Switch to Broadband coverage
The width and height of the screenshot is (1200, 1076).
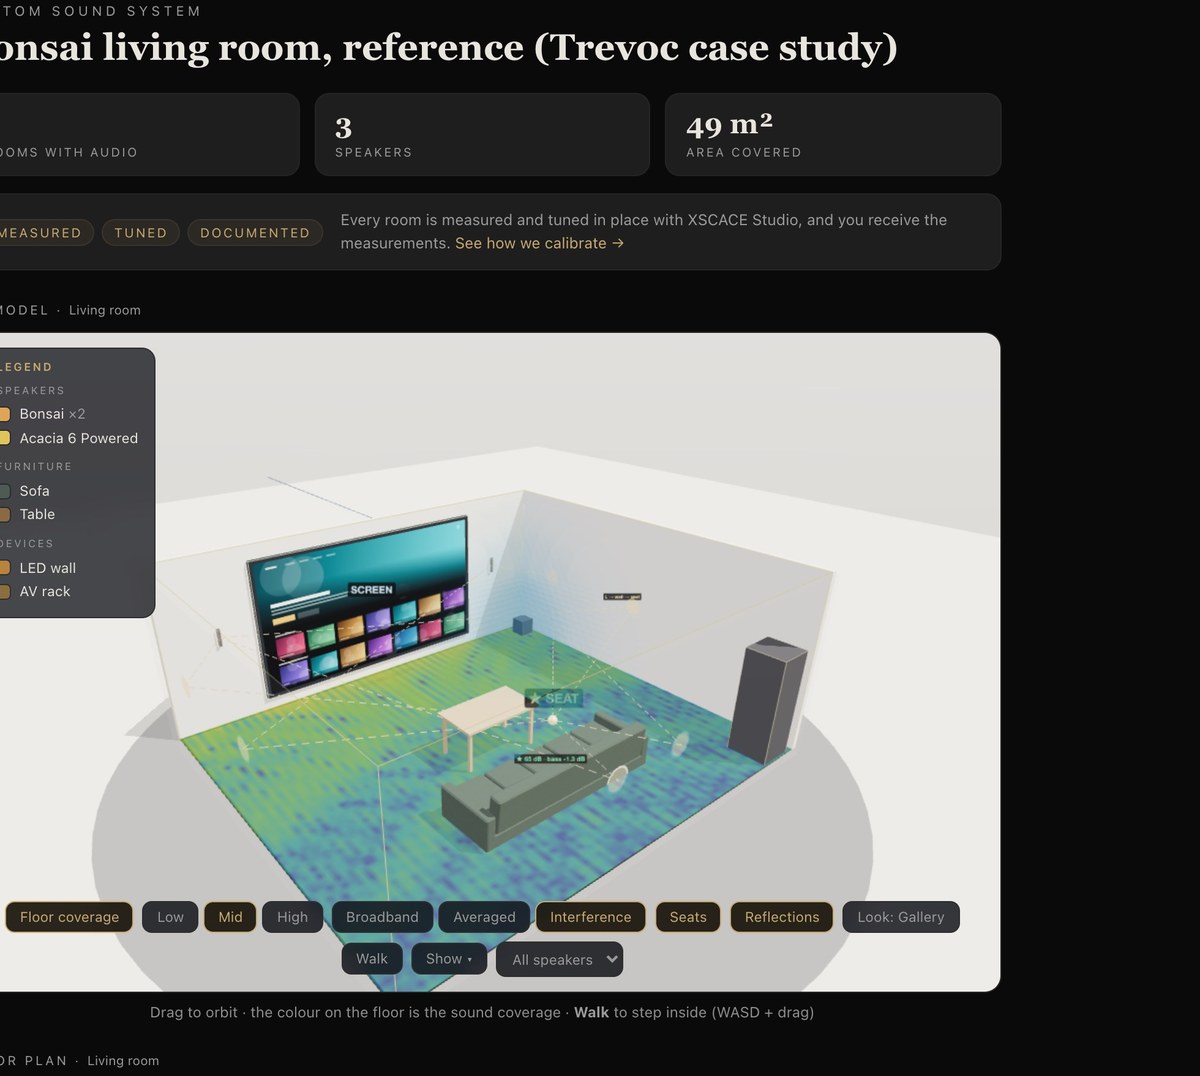pos(382,917)
